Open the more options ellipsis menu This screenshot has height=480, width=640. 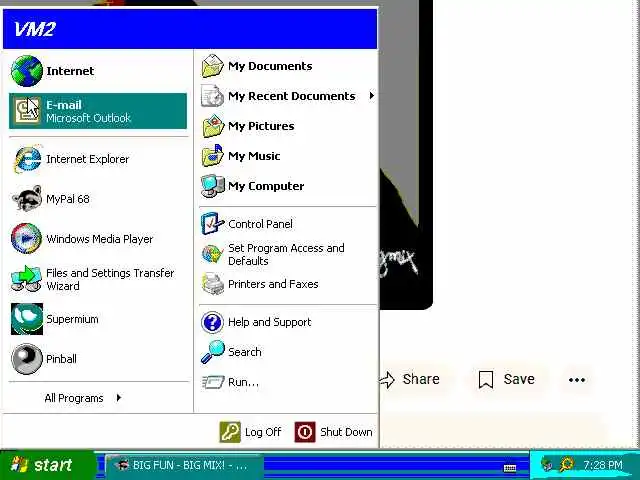click(577, 380)
